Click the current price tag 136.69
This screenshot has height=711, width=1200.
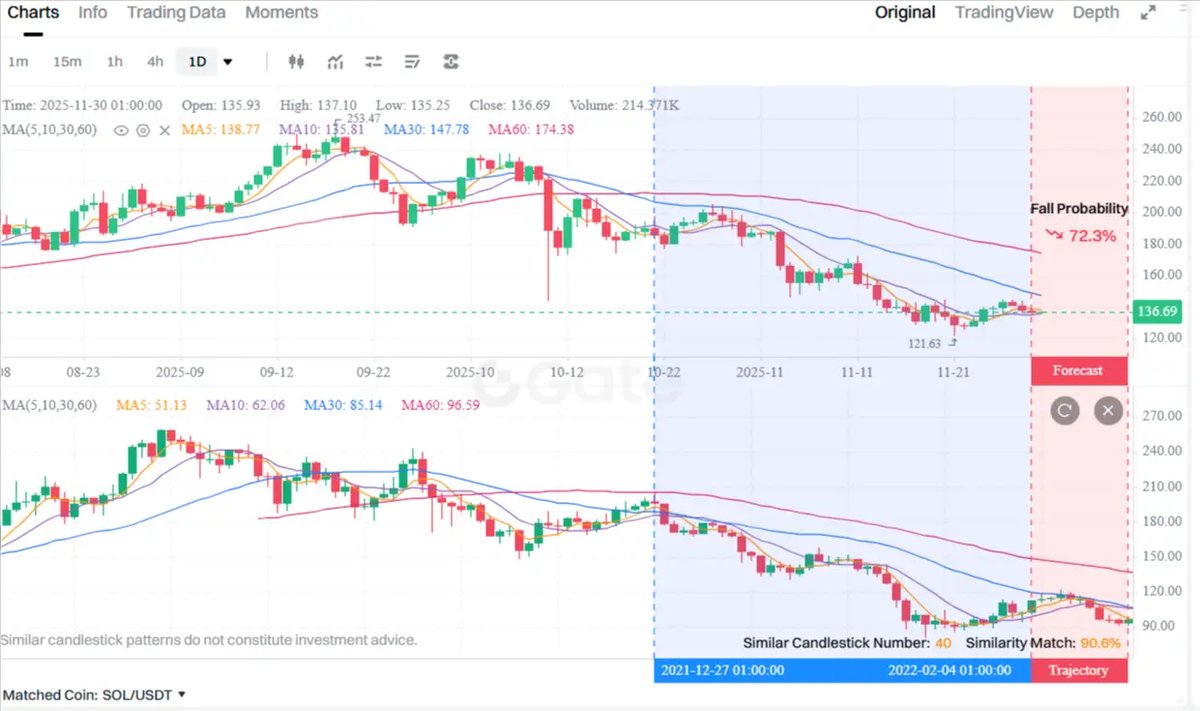(x=1158, y=312)
